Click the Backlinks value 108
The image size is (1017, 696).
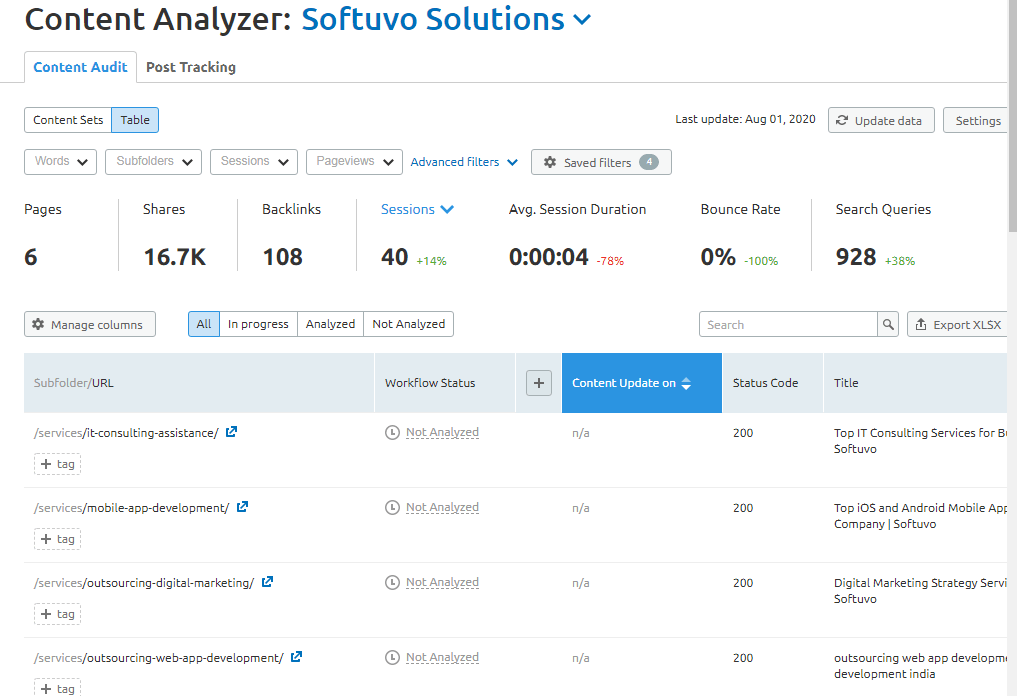[x=283, y=257]
